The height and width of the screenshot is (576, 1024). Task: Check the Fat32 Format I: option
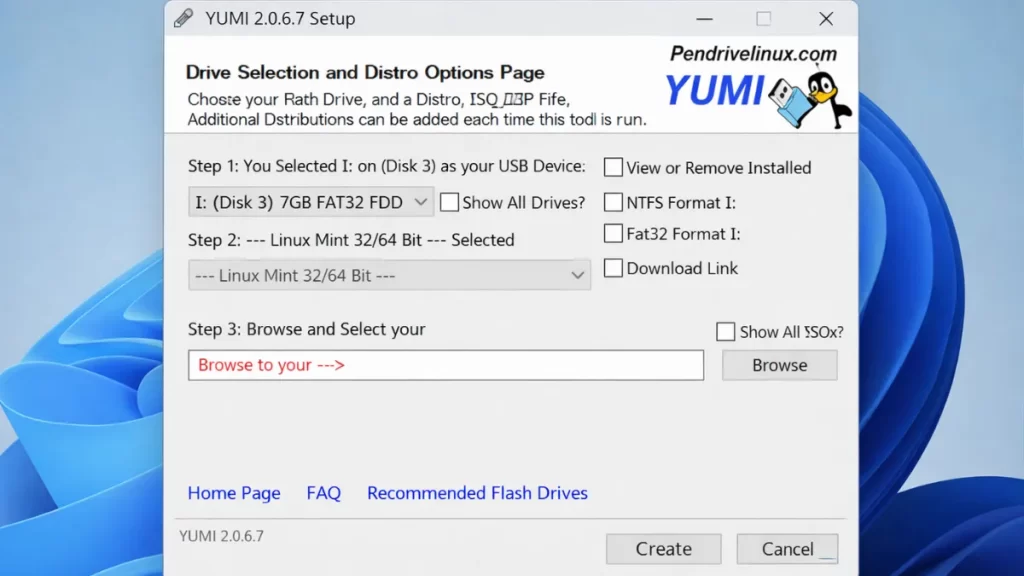613,234
